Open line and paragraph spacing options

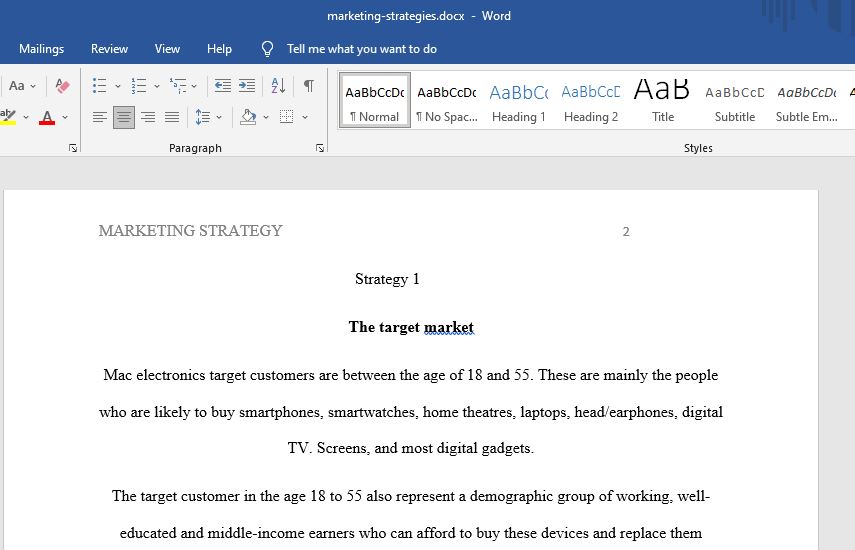[203, 117]
